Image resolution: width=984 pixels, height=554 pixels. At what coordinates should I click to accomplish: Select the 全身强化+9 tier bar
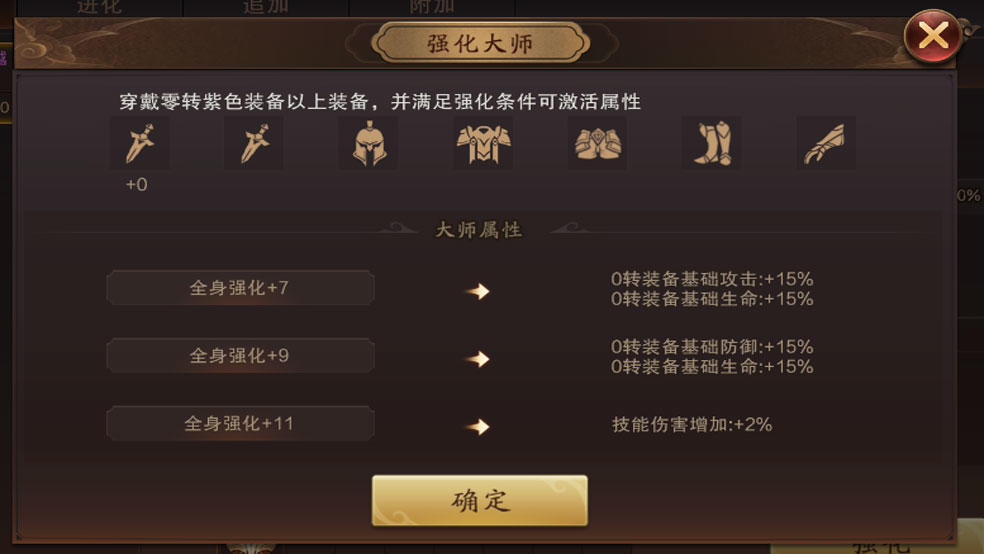click(240, 356)
